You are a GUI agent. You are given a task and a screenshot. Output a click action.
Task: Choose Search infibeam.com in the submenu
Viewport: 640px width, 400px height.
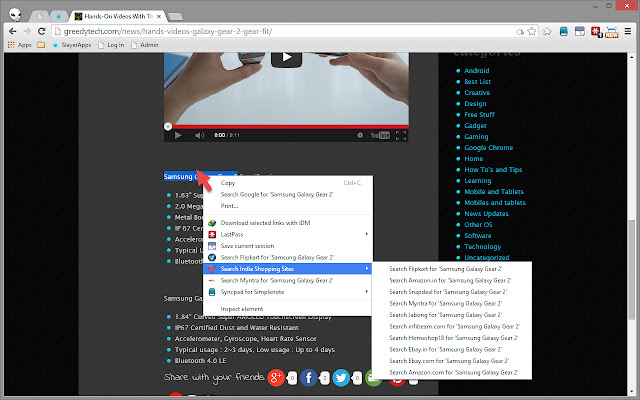tap(452, 326)
